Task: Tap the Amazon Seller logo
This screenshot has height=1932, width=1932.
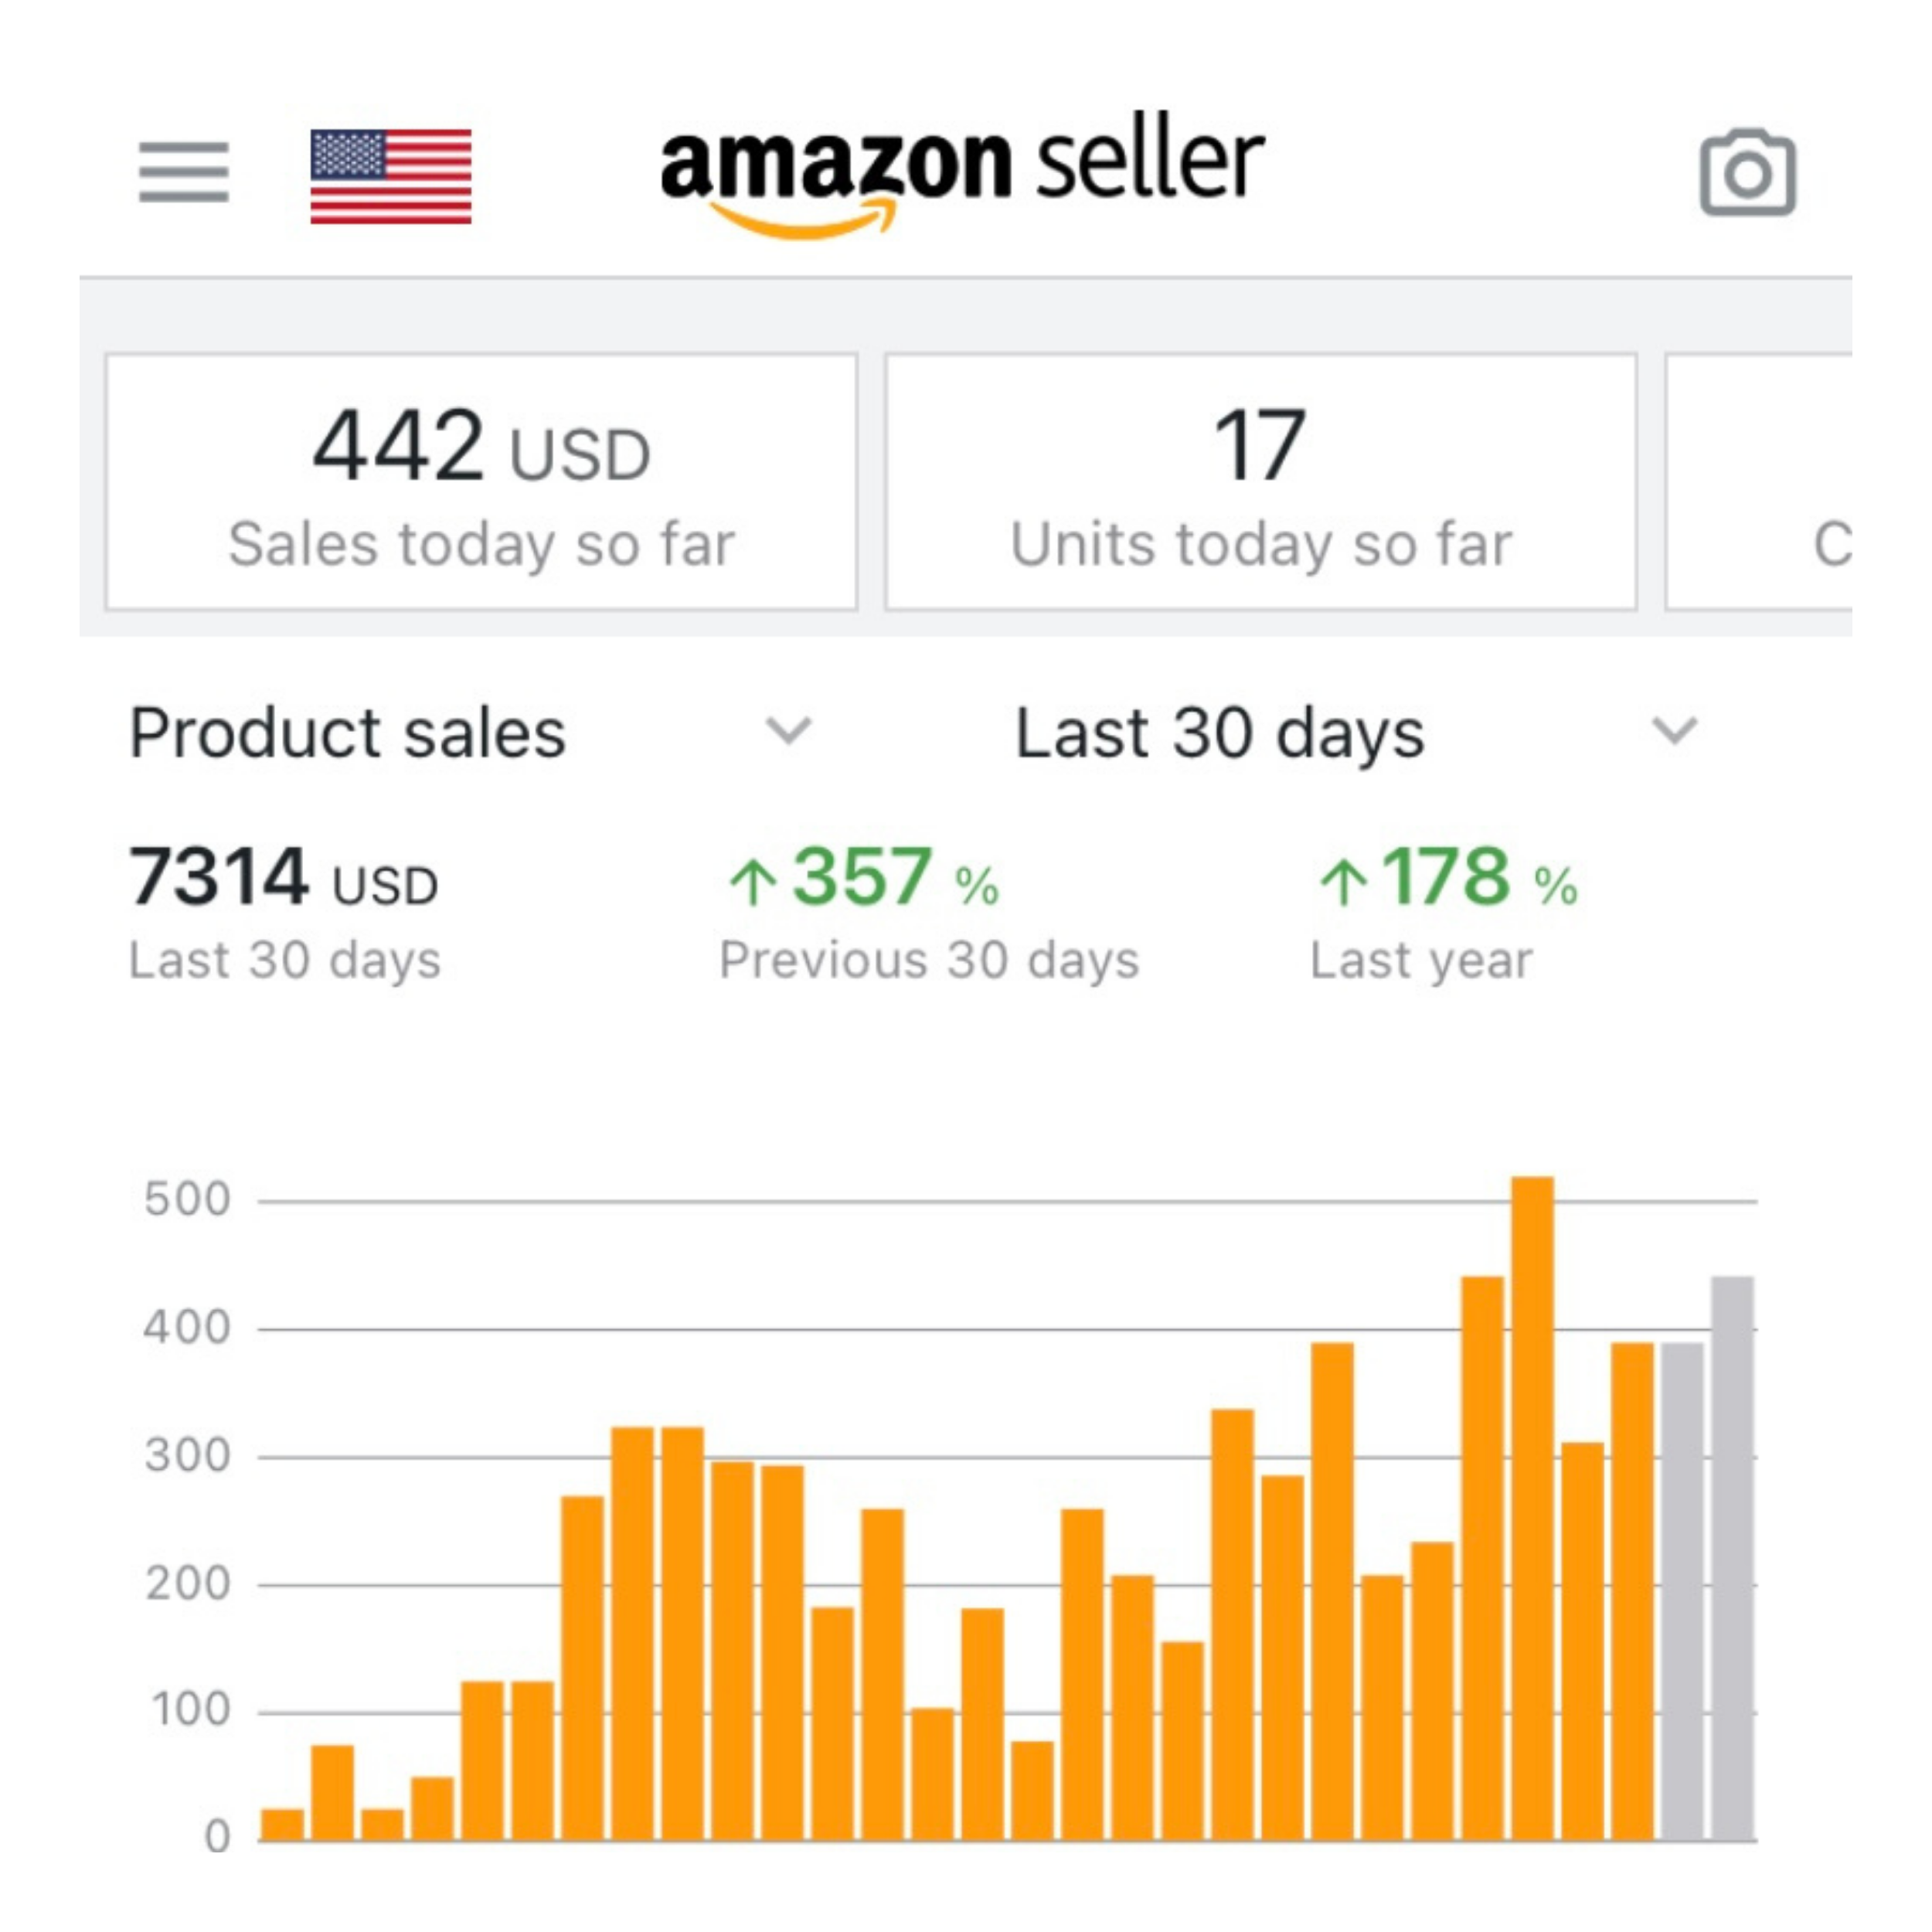Action: click(962, 176)
